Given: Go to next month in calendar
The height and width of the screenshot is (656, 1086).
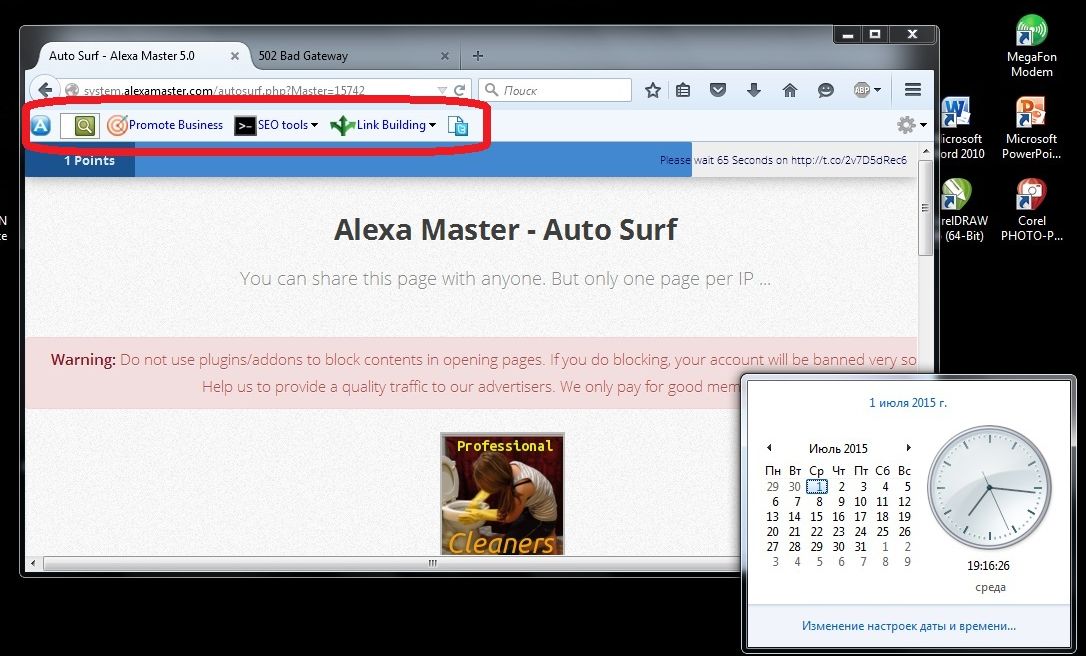Looking at the screenshot, I should click(908, 448).
